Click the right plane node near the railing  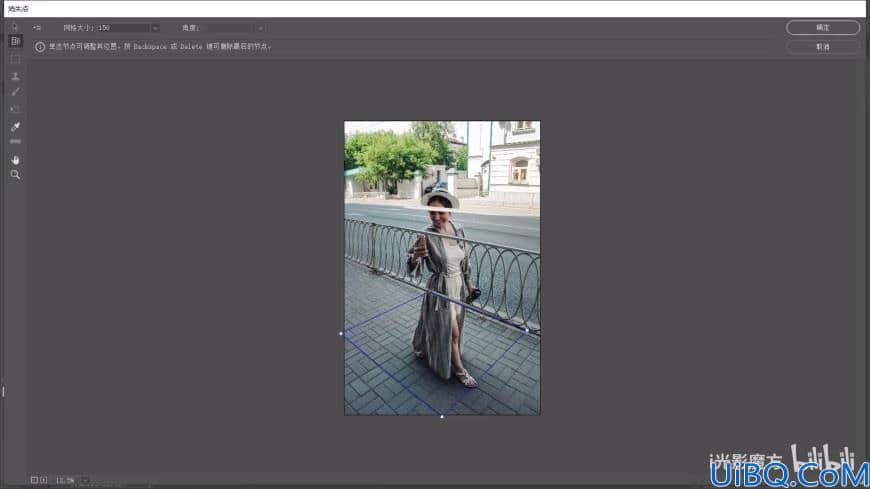pyautogui.click(x=527, y=330)
